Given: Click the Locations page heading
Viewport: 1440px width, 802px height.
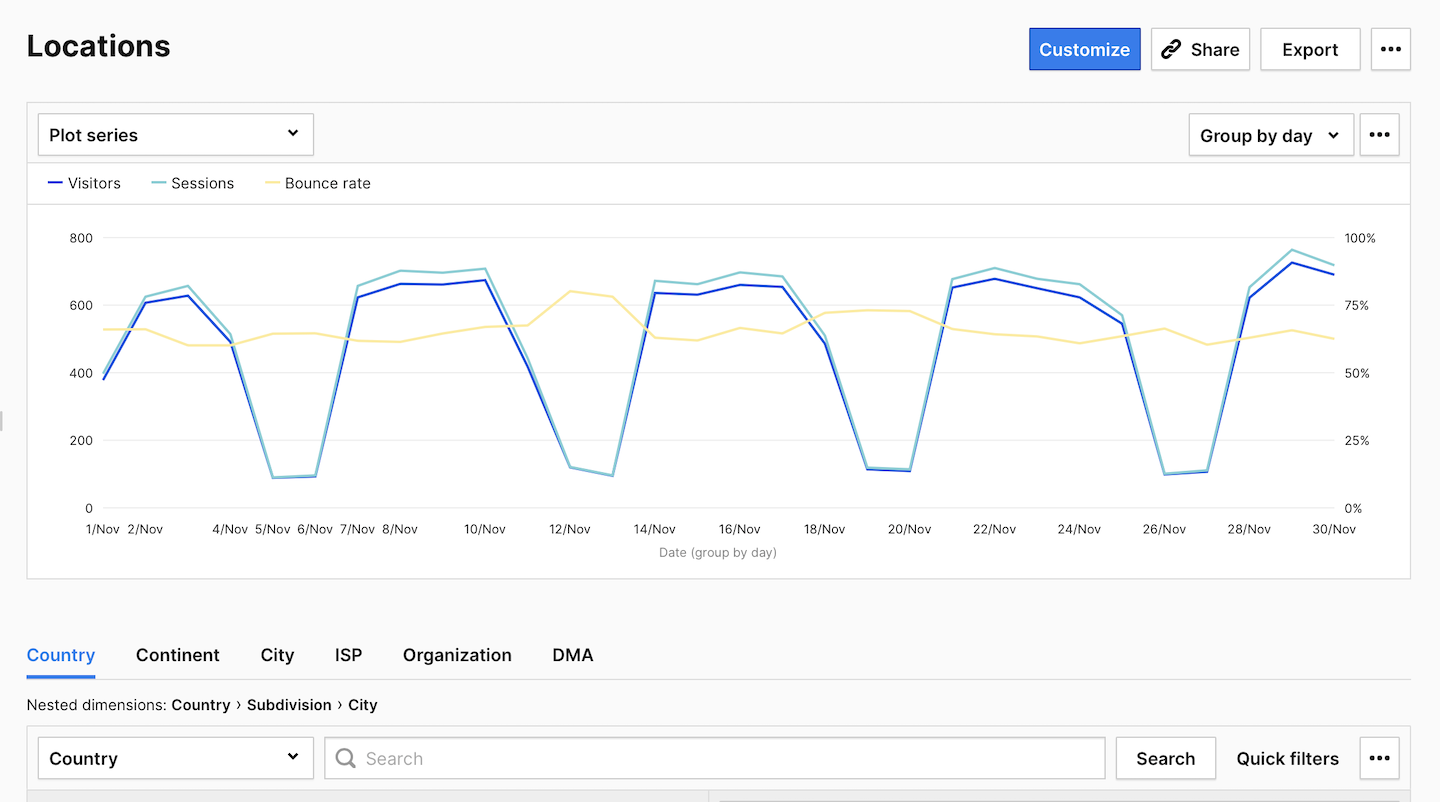Looking at the screenshot, I should (99, 46).
